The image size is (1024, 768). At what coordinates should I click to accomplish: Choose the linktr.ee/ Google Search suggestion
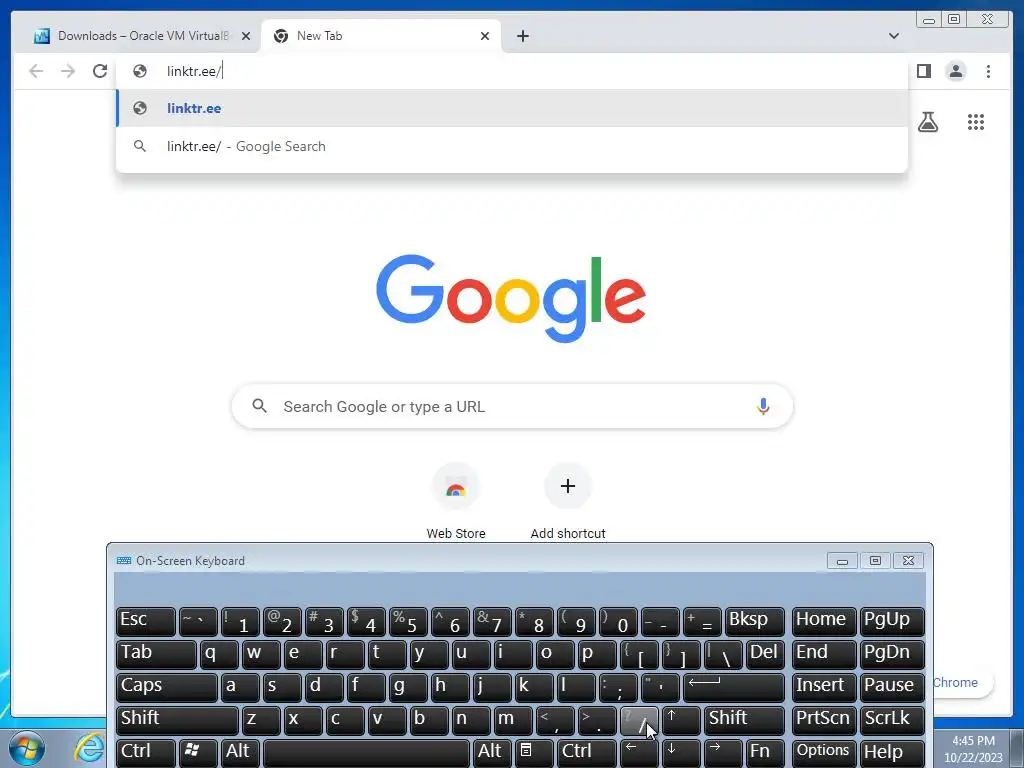click(x=512, y=146)
